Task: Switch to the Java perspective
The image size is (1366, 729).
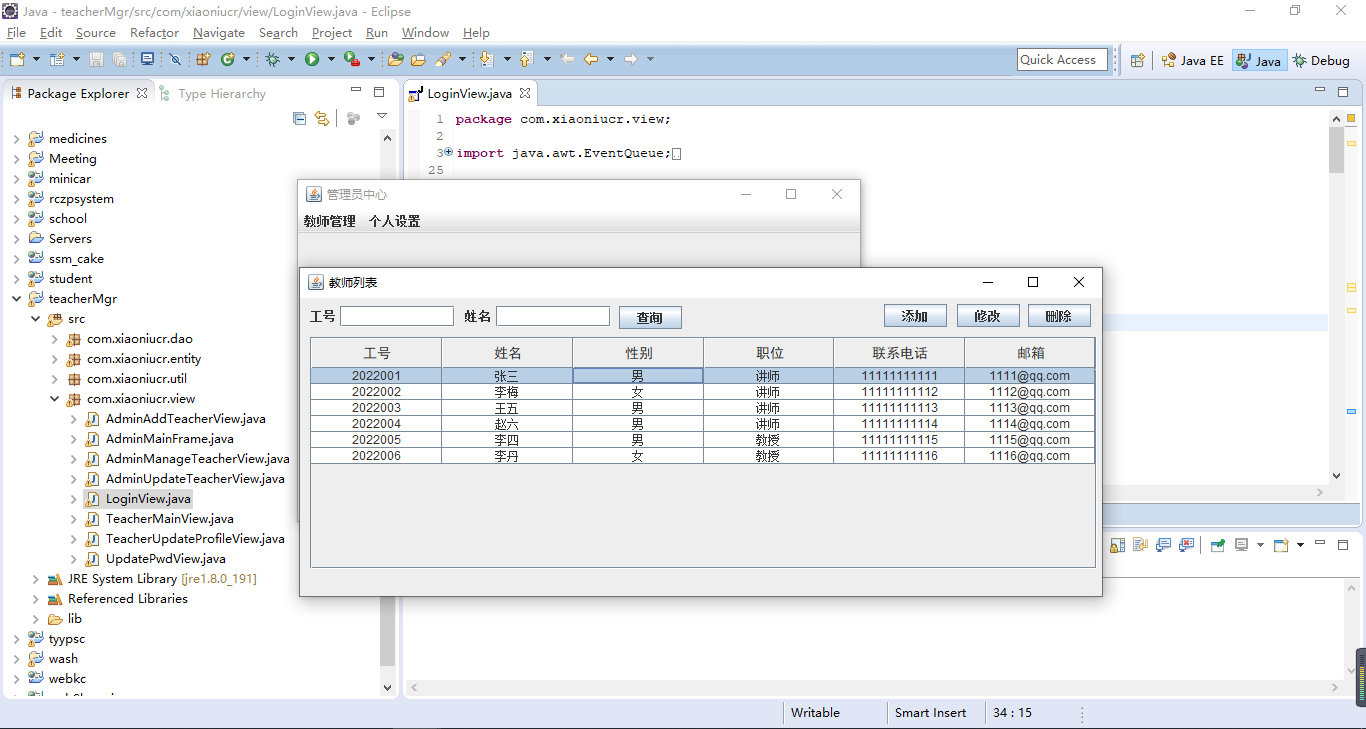Action: pyautogui.click(x=1258, y=60)
